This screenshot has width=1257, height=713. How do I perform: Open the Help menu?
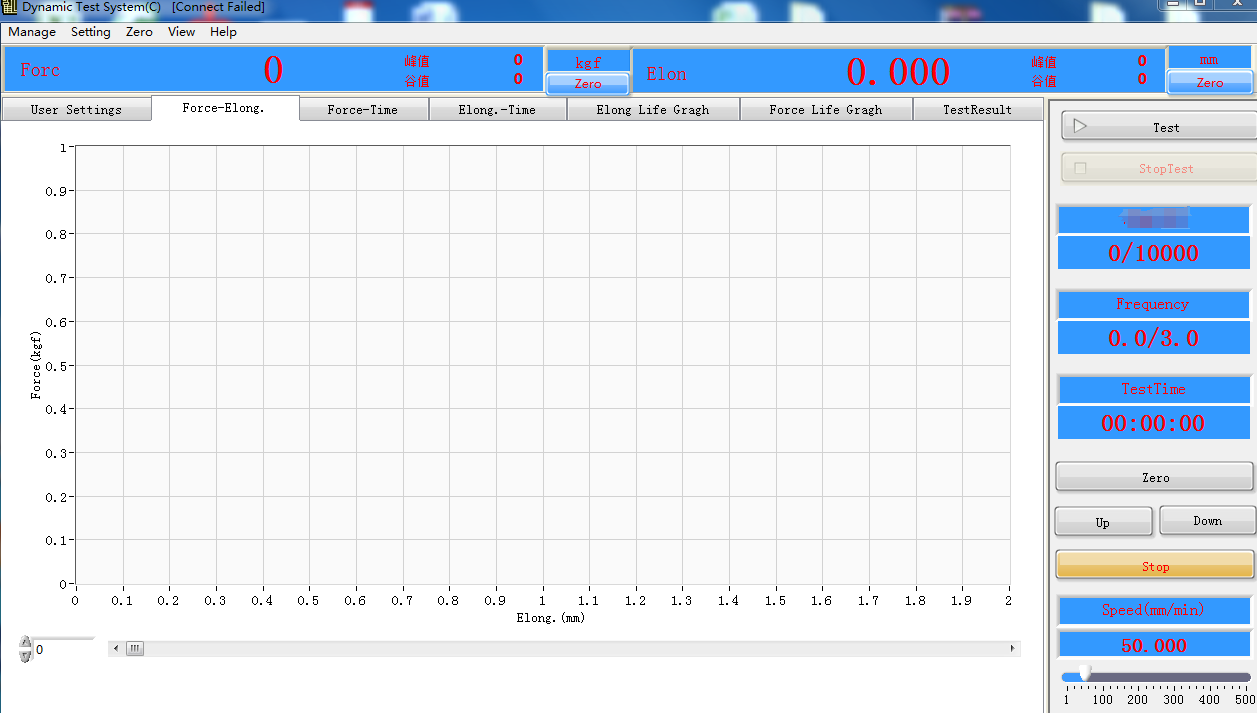pyautogui.click(x=223, y=32)
